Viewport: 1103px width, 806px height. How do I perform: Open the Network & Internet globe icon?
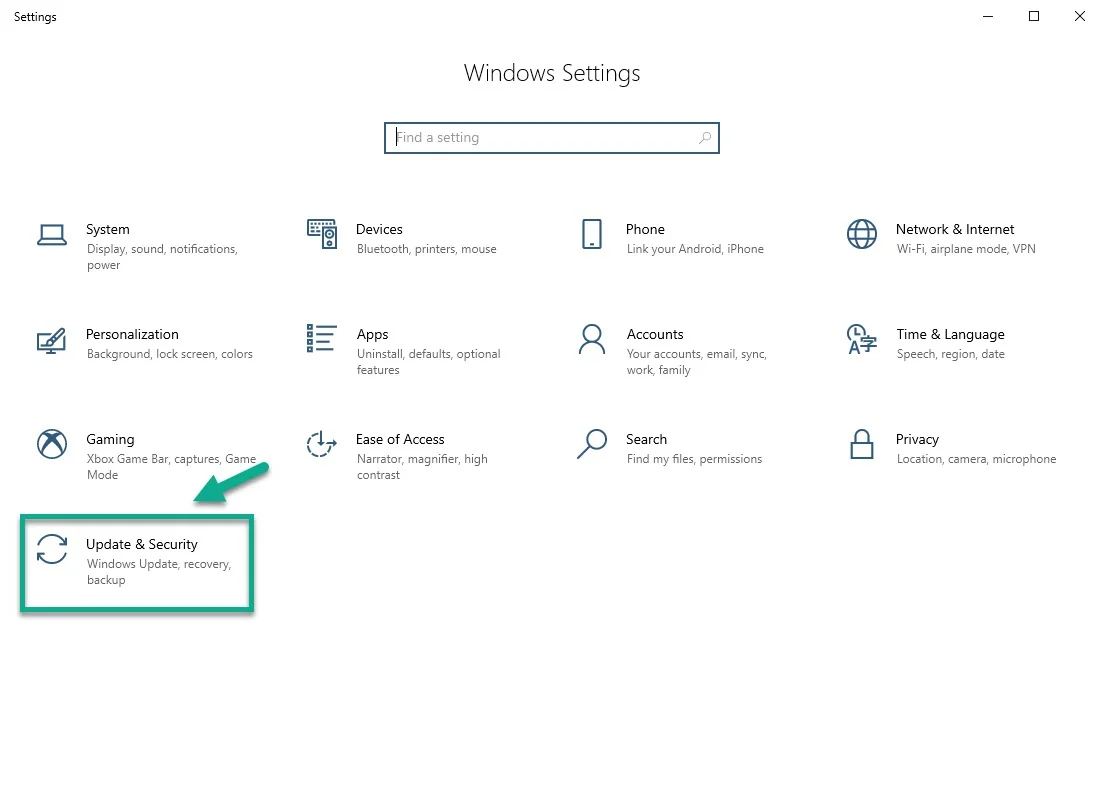pyautogui.click(x=862, y=234)
